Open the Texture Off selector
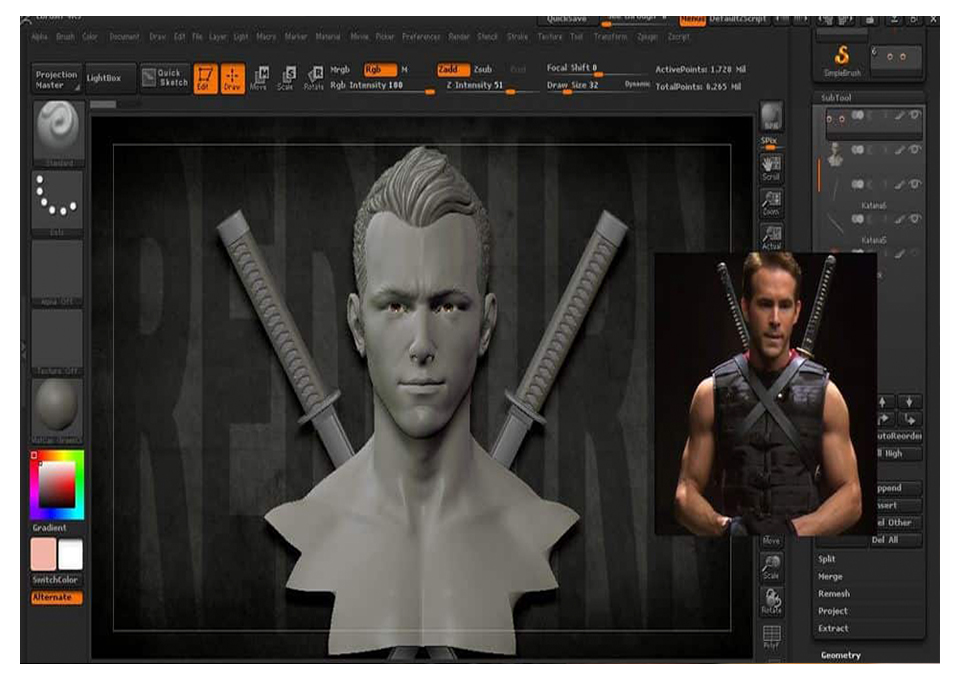Image resolution: width=960 pixels, height=678 pixels. pos(58,342)
